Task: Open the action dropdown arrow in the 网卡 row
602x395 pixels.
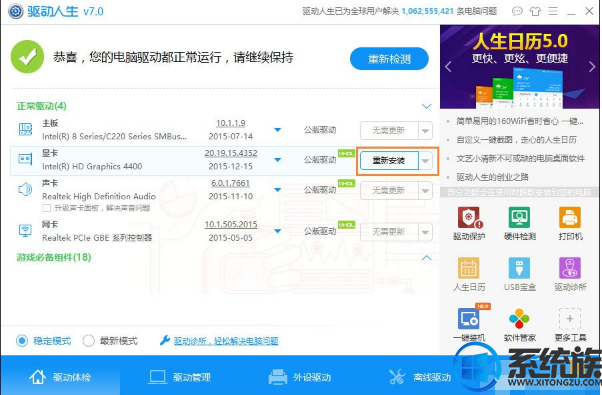Action: [x=425, y=232]
